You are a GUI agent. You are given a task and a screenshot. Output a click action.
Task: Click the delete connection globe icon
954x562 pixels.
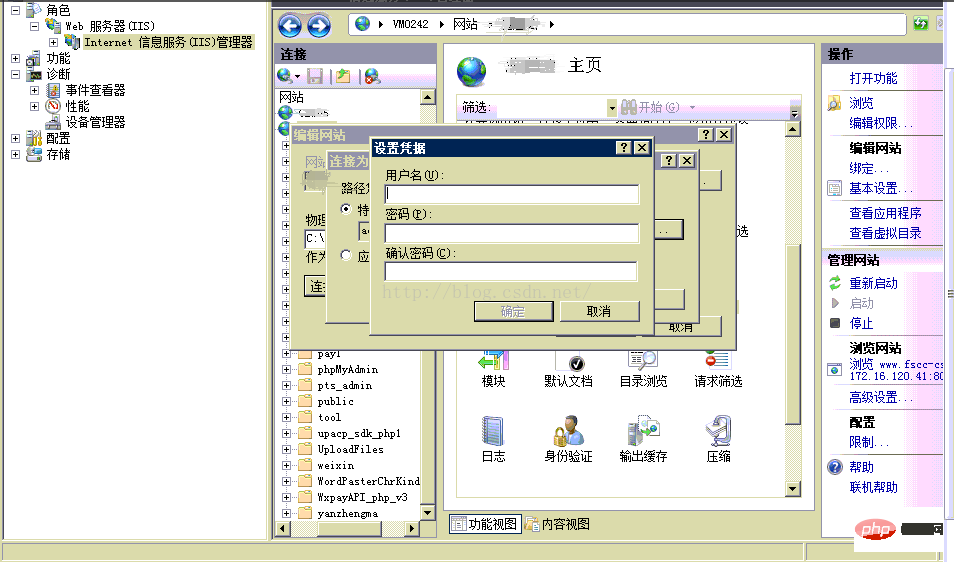click(372, 76)
